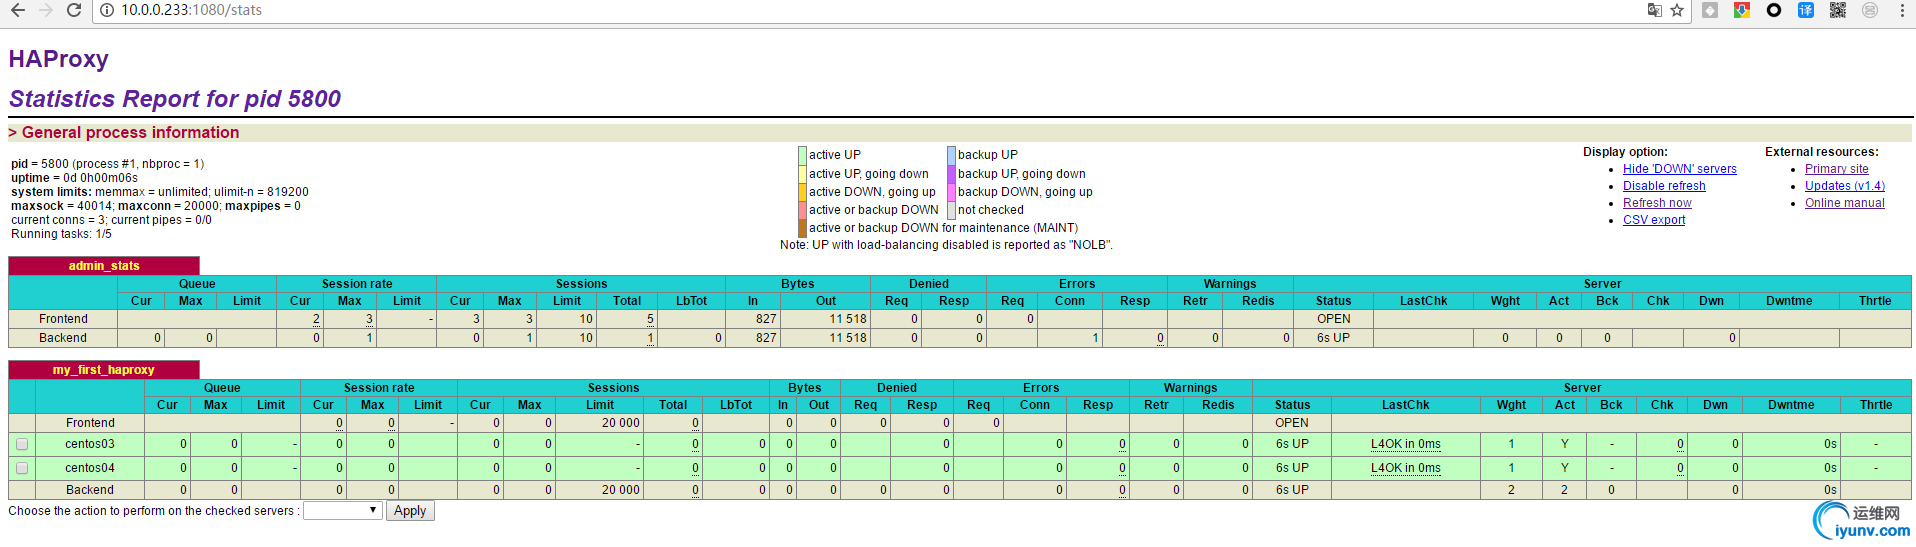
Task: Open the QR code extension
Action: click(1837, 10)
